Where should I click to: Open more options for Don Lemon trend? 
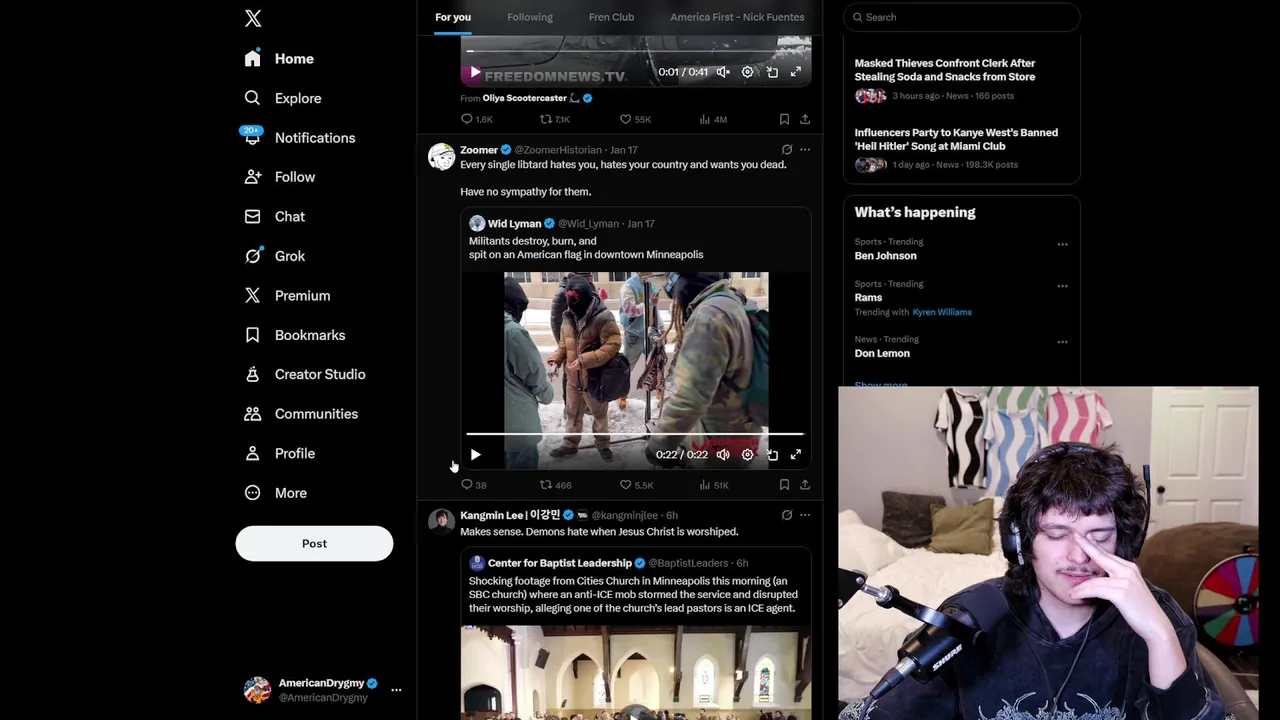pyautogui.click(x=1062, y=342)
